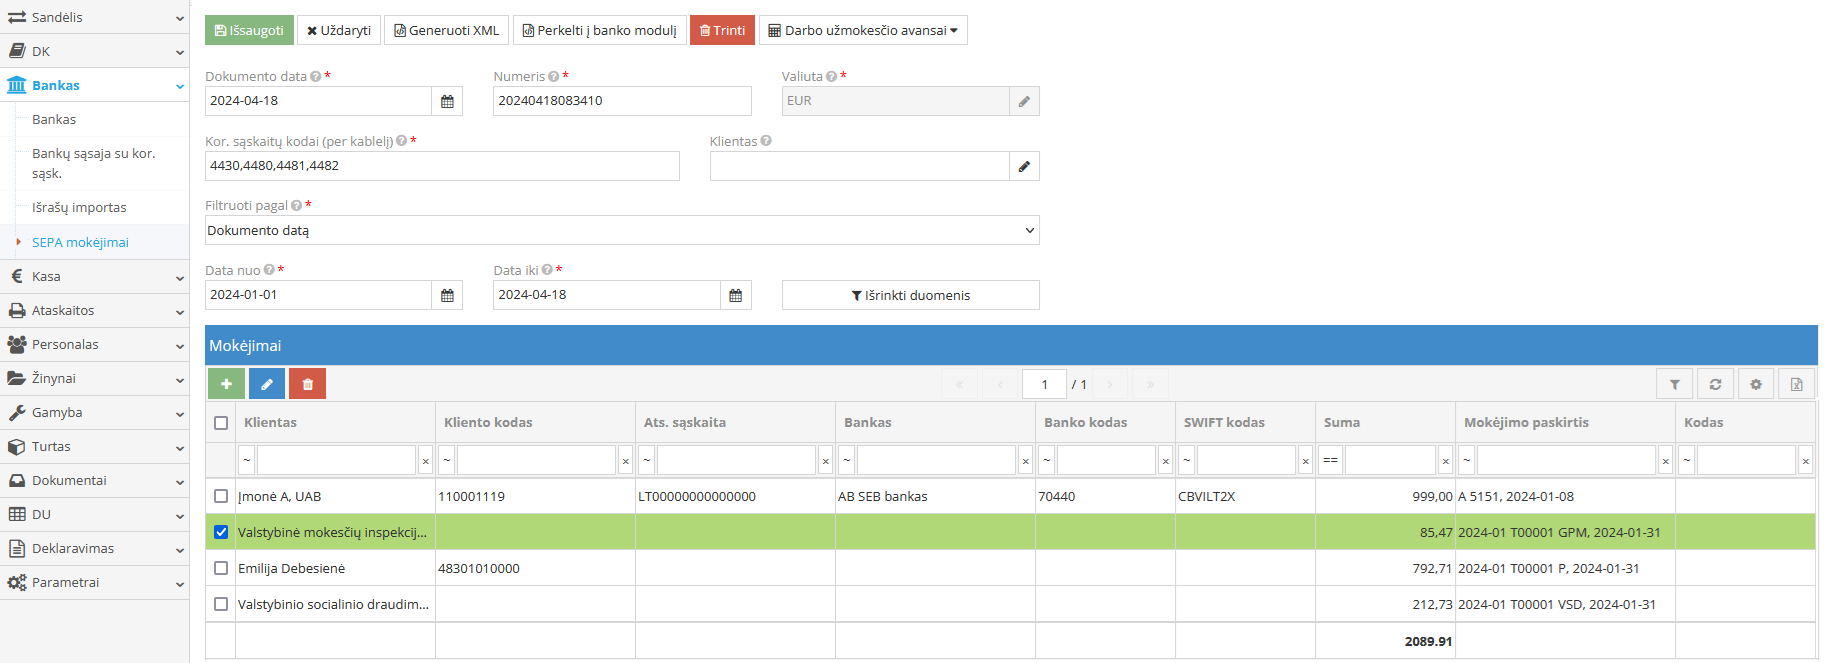1825x663 pixels.
Task: Open Išrašų importas in the sidebar
Action: [x=79, y=208]
